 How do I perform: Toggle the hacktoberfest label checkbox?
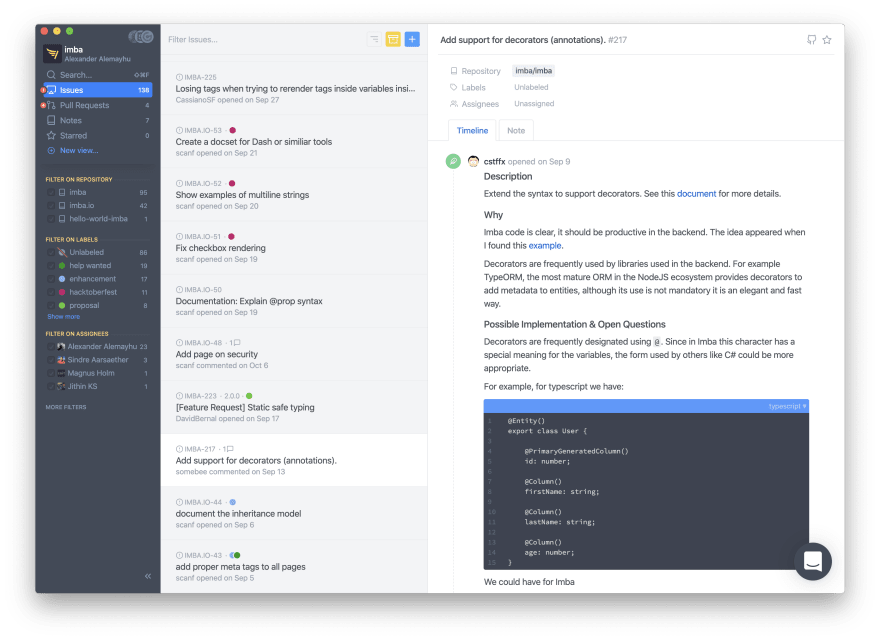[x=51, y=292]
